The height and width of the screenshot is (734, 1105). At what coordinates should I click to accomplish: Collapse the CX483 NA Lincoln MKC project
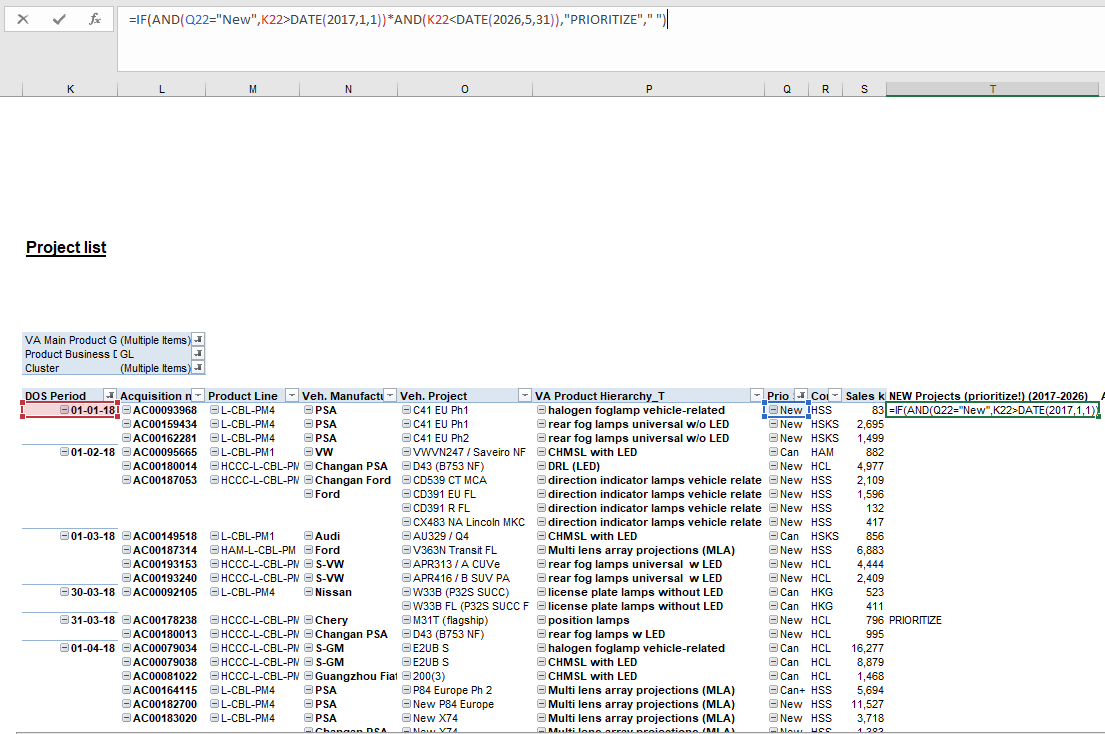[407, 522]
